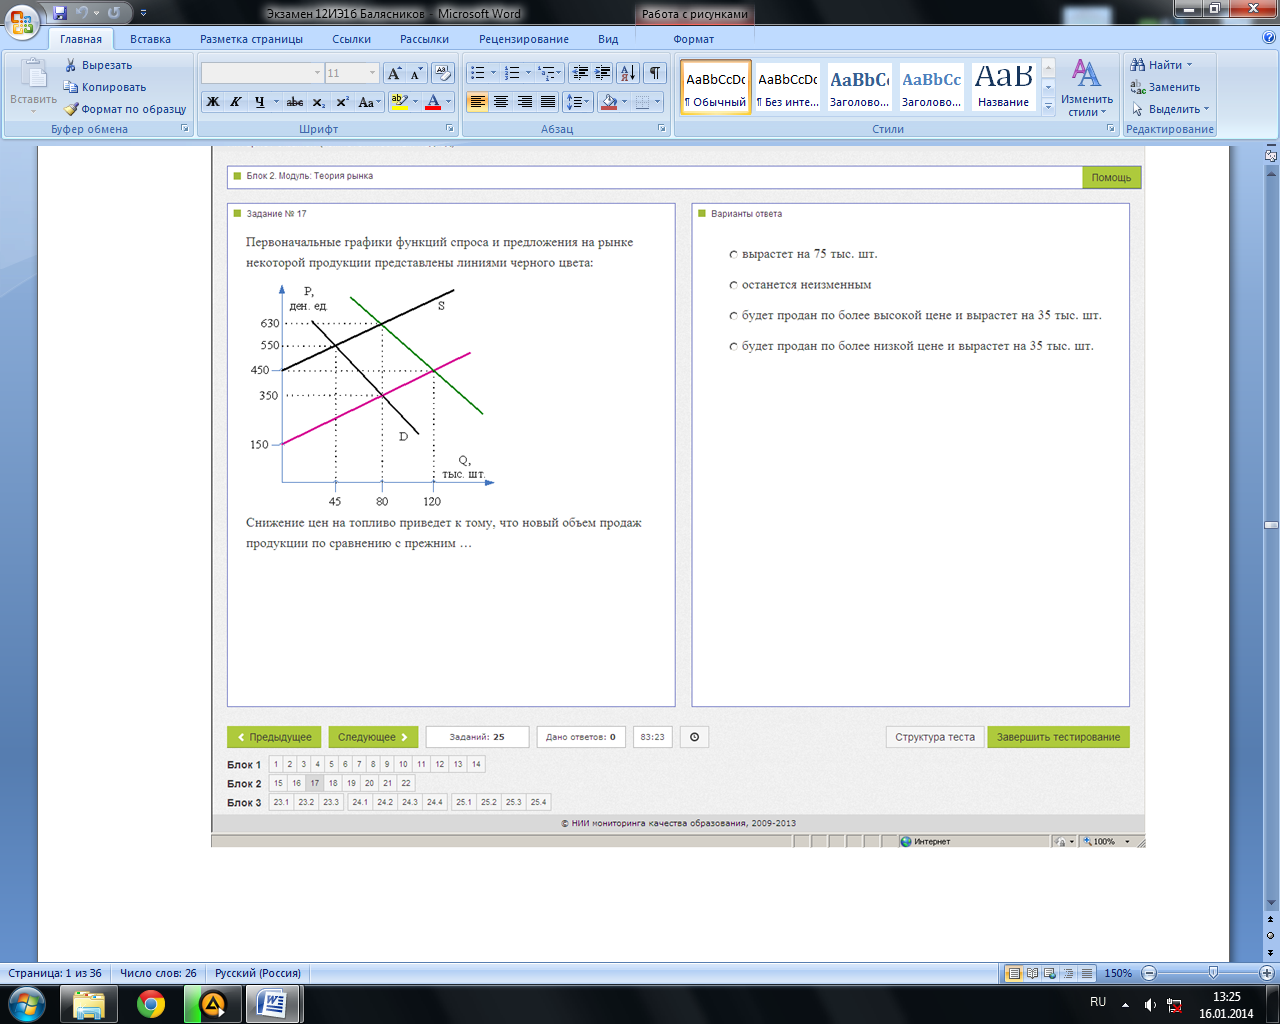The image size is (1280, 1024).
Task: Open the Разметка страницы tab
Action: click(x=251, y=39)
